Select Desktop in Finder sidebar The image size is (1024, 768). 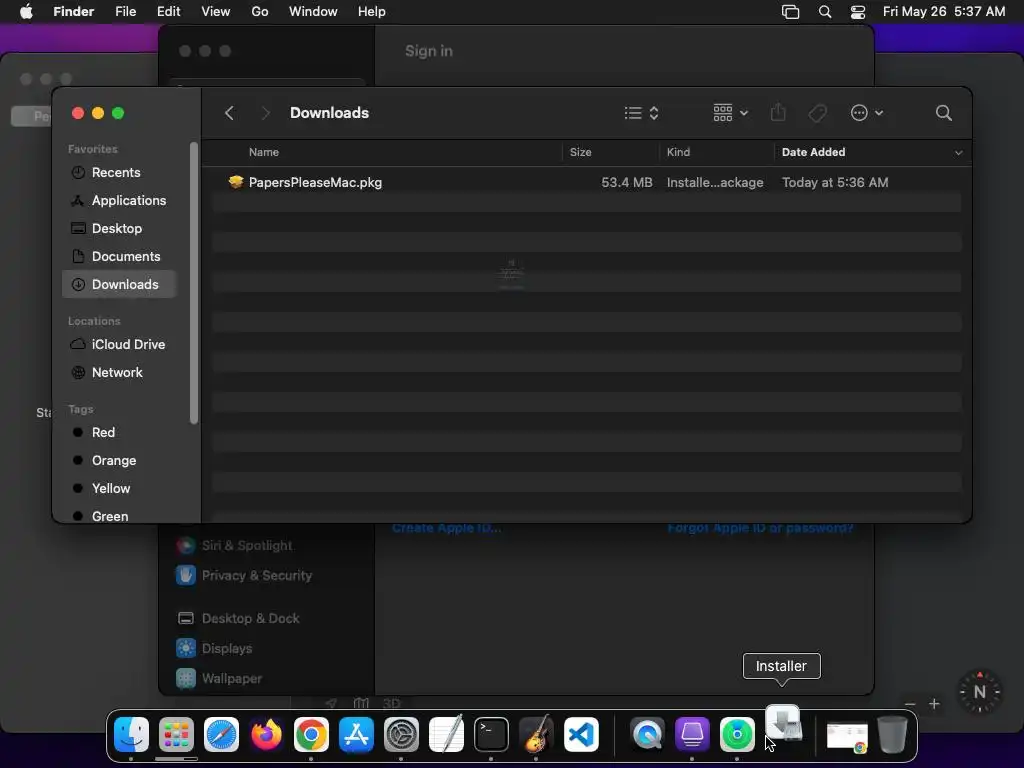(x=120, y=229)
